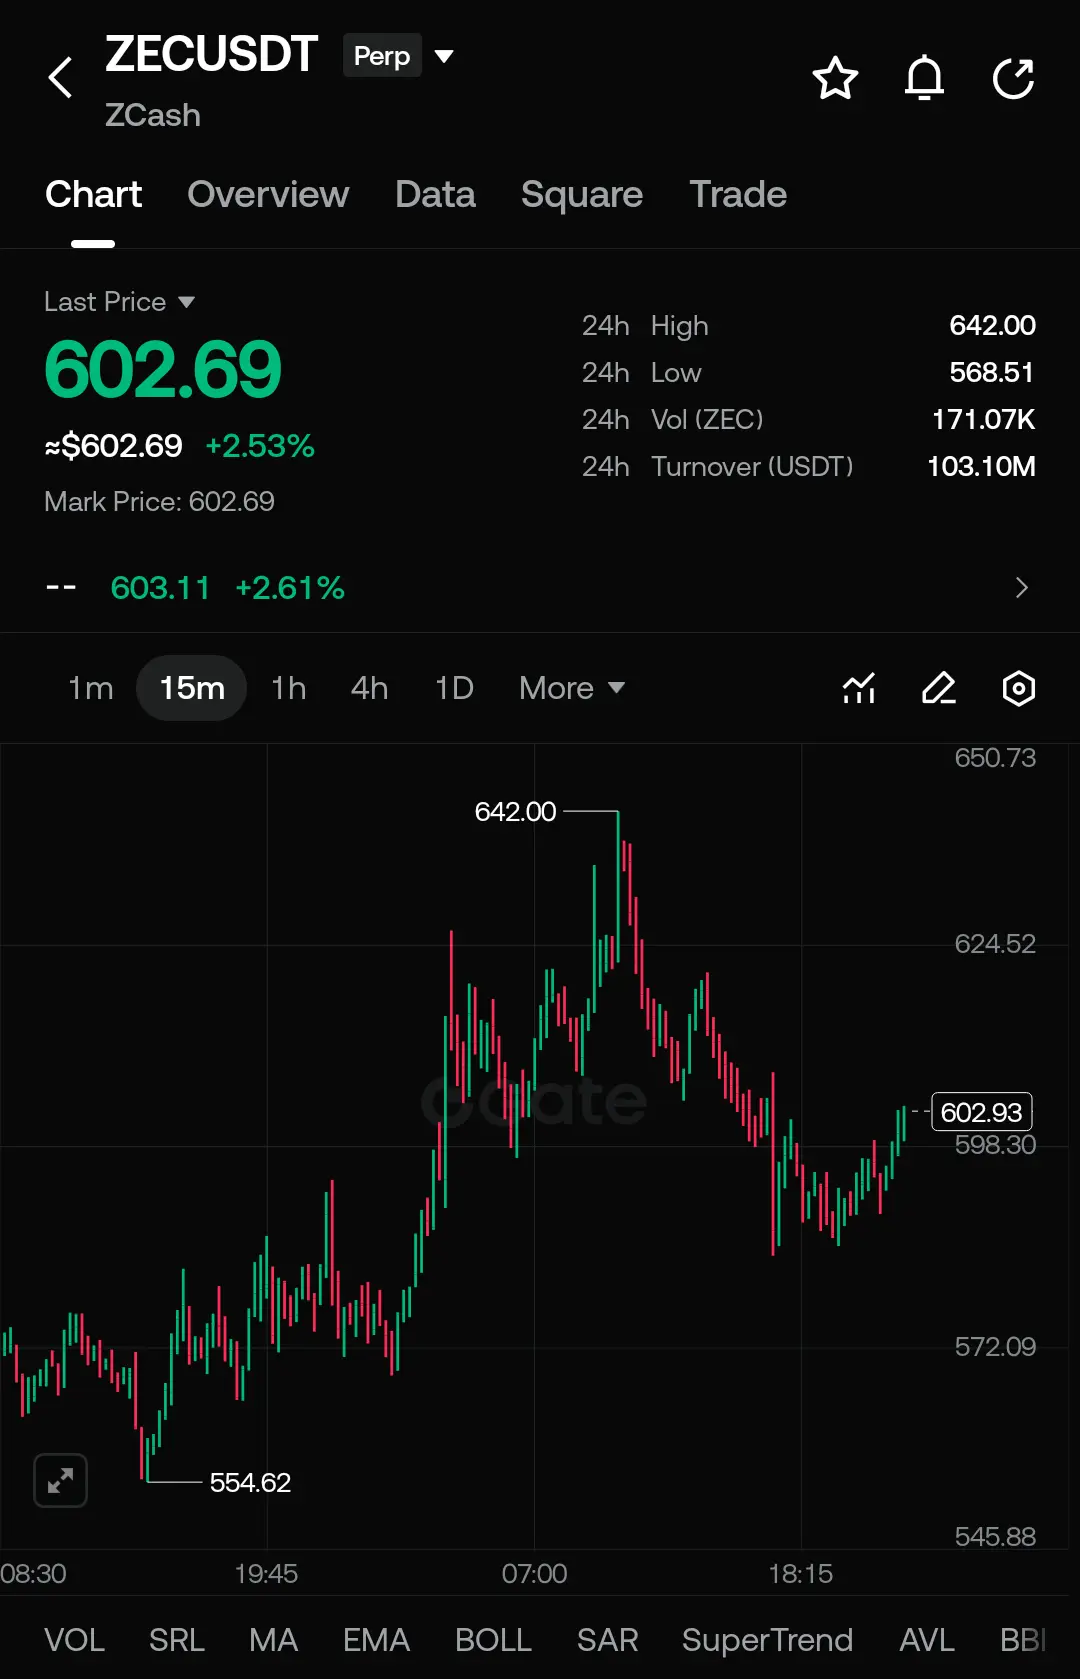Screen dimensions: 1080x1679
Task: Expand the Last Price selector
Action: click(x=119, y=302)
